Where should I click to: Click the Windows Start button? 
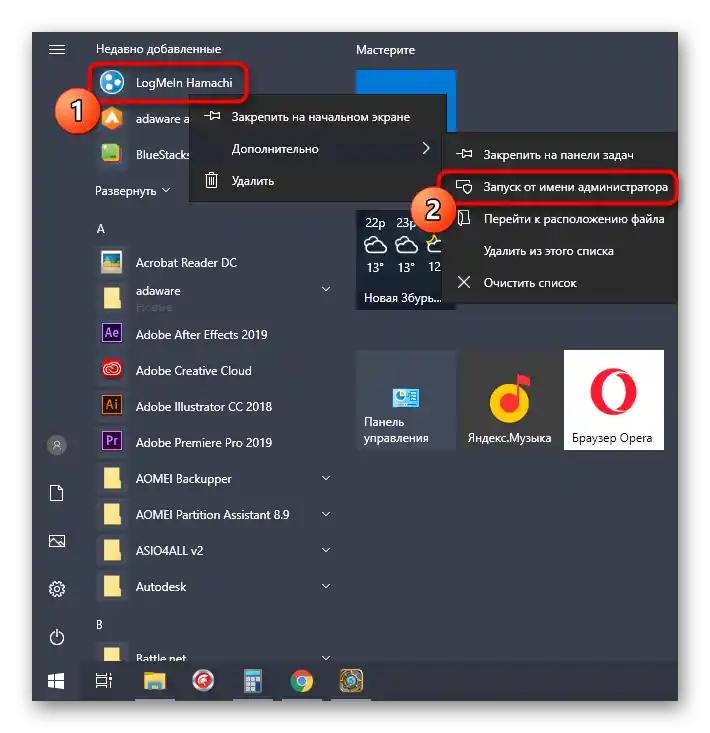pyautogui.click(x=56, y=681)
